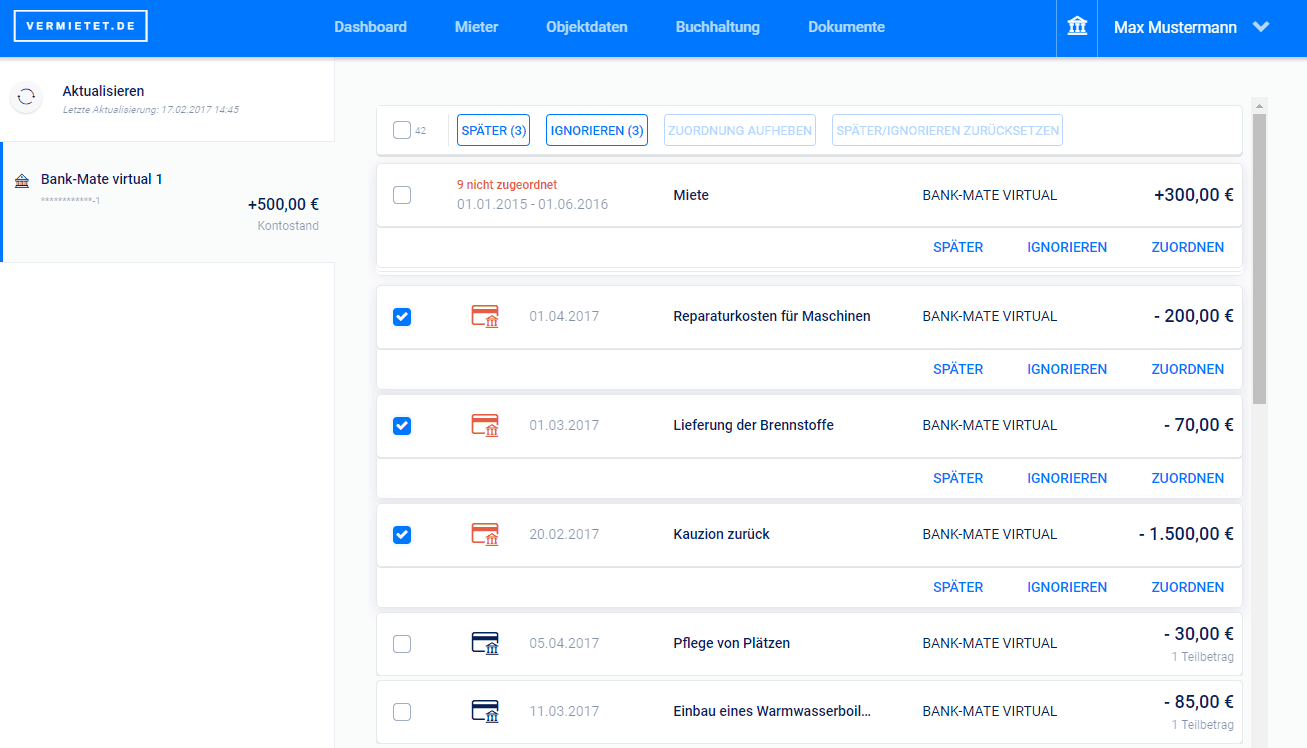The width and height of the screenshot is (1307, 748).
Task: Check the Einbau eines Warmwasserboiler checkbox
Action: point(402,712)
